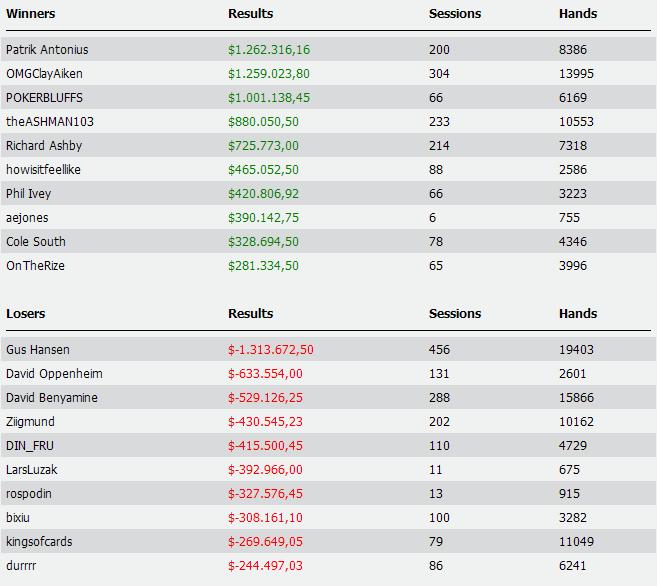This screenshot has height=586, width=657.
Task: Click Gus Hansen's result $-1.313.672,50
Action: (271, 349)
